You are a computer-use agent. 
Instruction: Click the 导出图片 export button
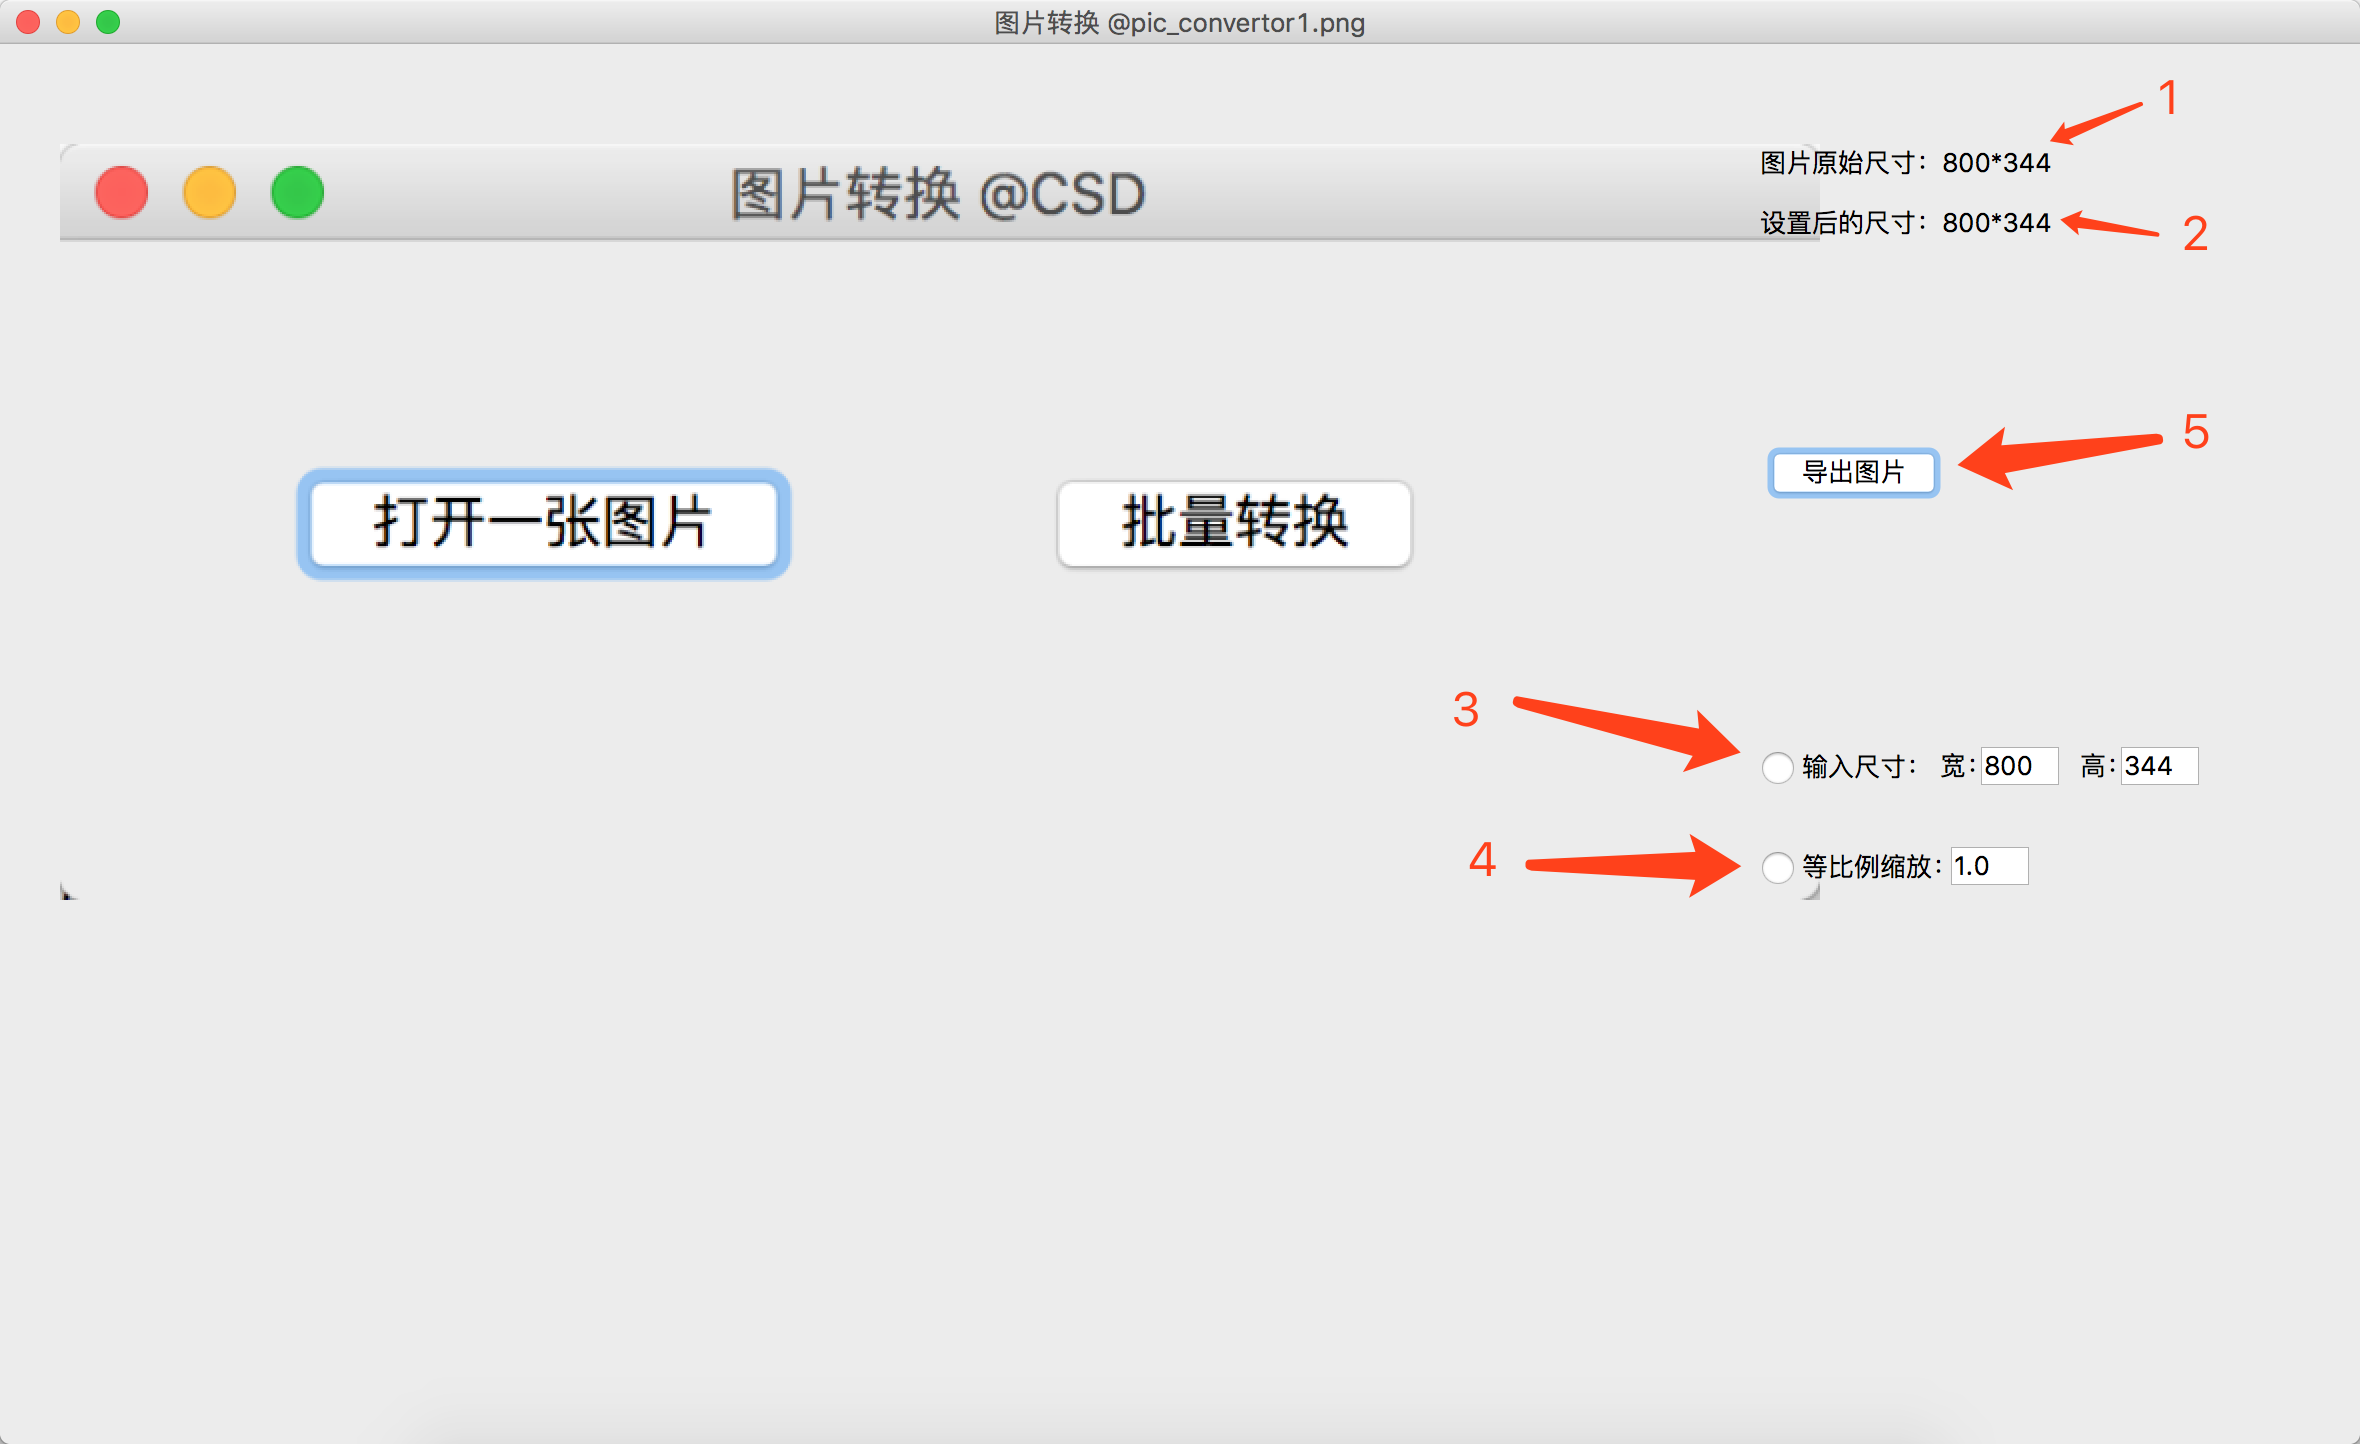pyautogui.click(x=1853, y=473)
